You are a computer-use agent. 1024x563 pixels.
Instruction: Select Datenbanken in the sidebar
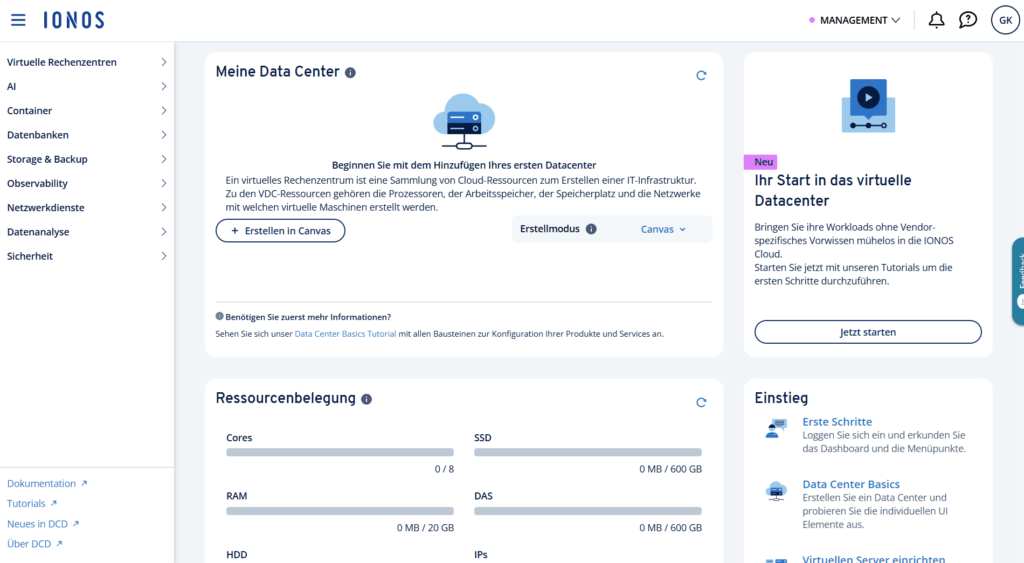click(x=38, y=135)
